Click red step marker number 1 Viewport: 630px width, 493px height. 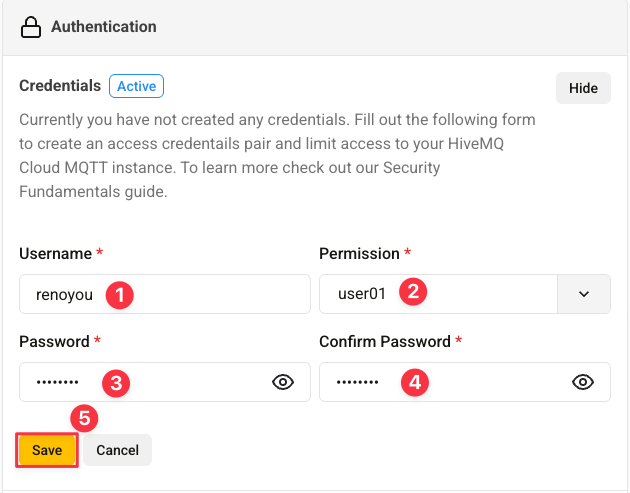(x=119, y=294)
